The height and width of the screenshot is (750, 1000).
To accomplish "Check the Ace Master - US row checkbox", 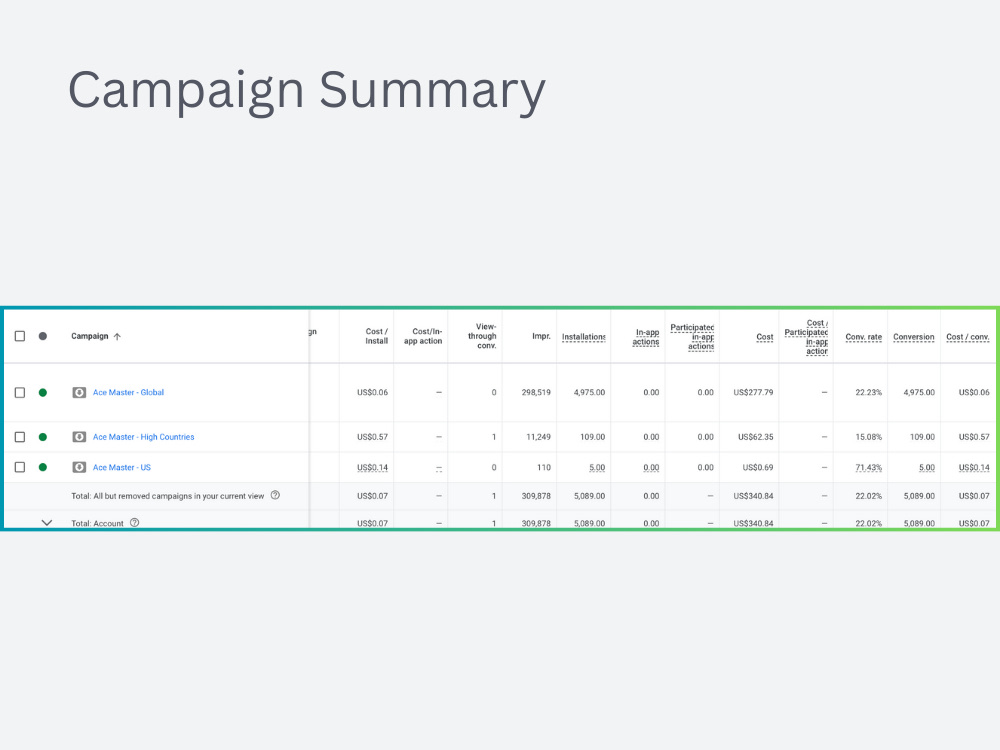I will point(20,467).
